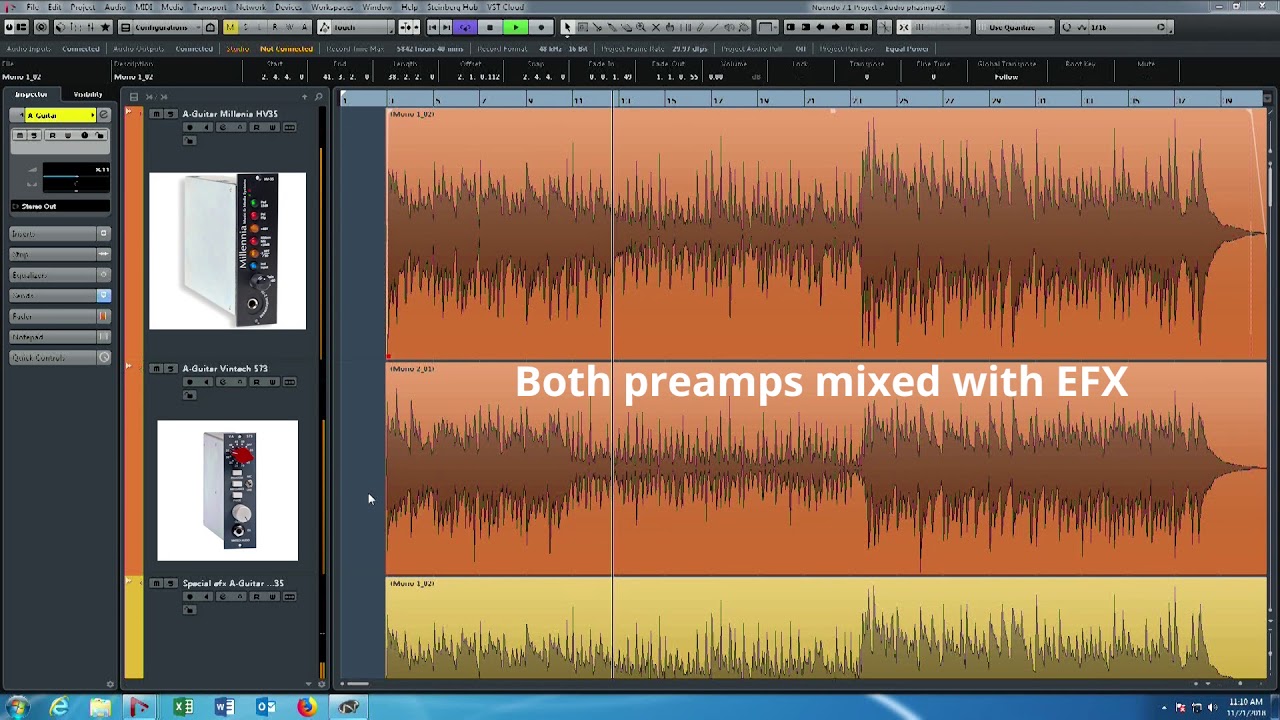Expand the Notepad section in the Inspector
The width and height of the screenshot is (1280, 720).
[x=60, y=337]
